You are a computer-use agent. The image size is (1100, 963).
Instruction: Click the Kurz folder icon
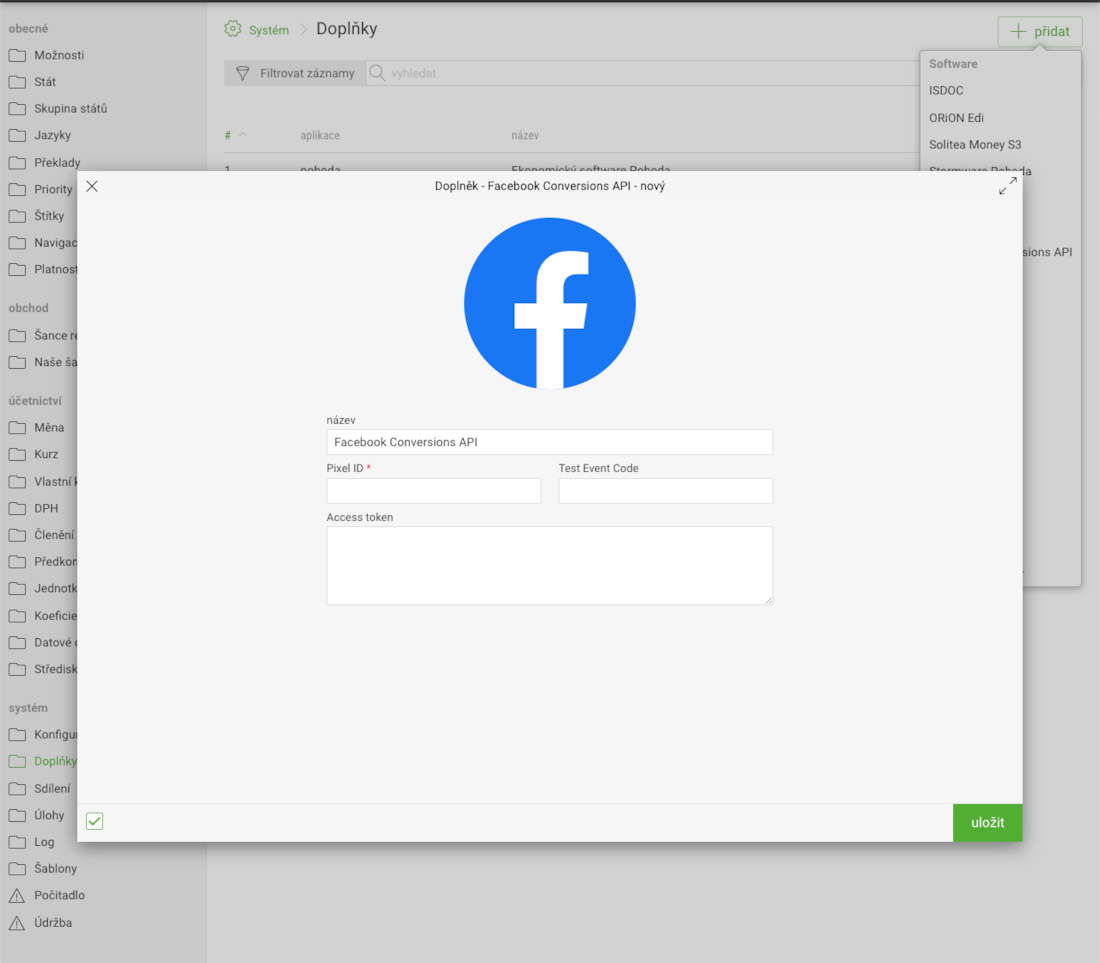[18, 454]
